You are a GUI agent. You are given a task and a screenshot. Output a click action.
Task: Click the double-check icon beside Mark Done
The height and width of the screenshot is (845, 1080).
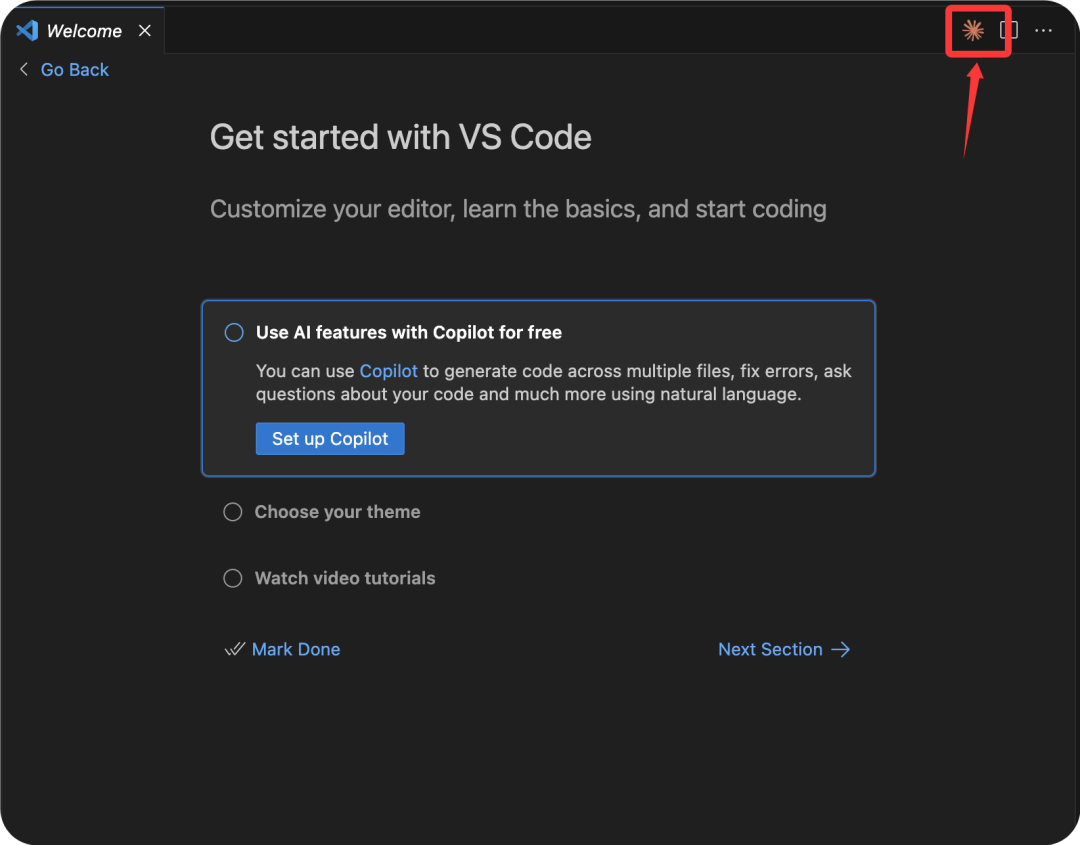click(235, 649)
